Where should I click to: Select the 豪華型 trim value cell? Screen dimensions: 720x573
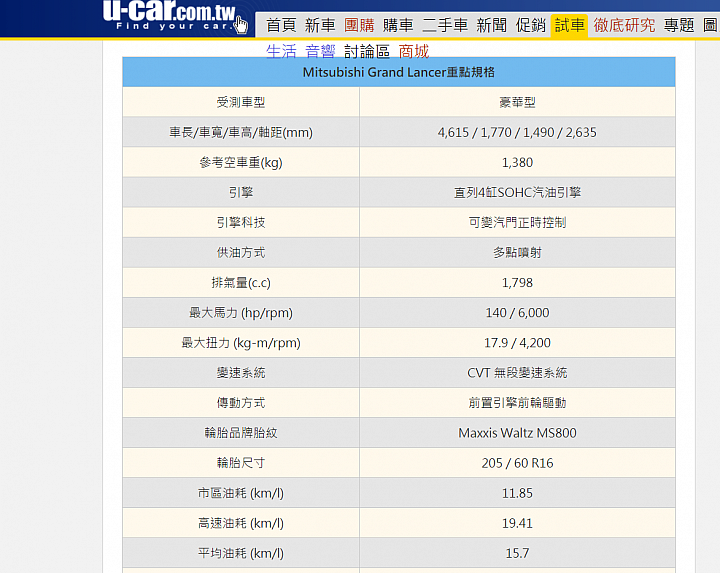517,102
